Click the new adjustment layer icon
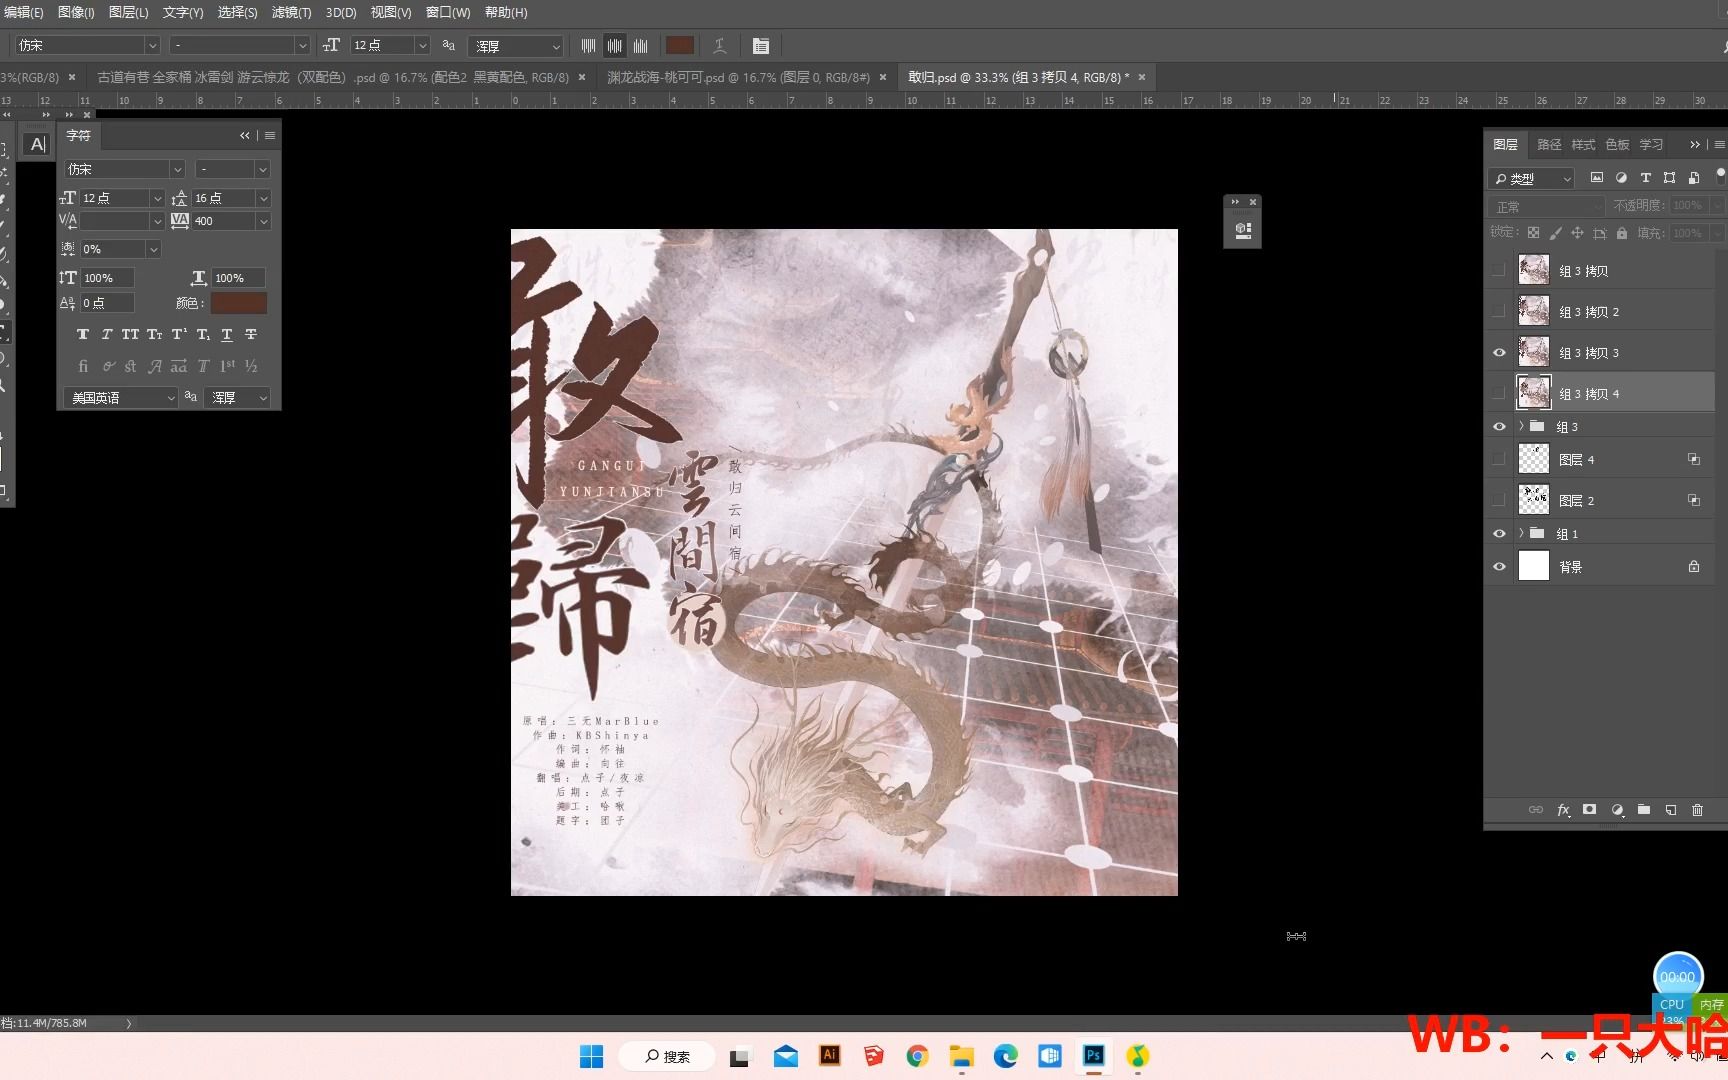 coord(1617,811)
